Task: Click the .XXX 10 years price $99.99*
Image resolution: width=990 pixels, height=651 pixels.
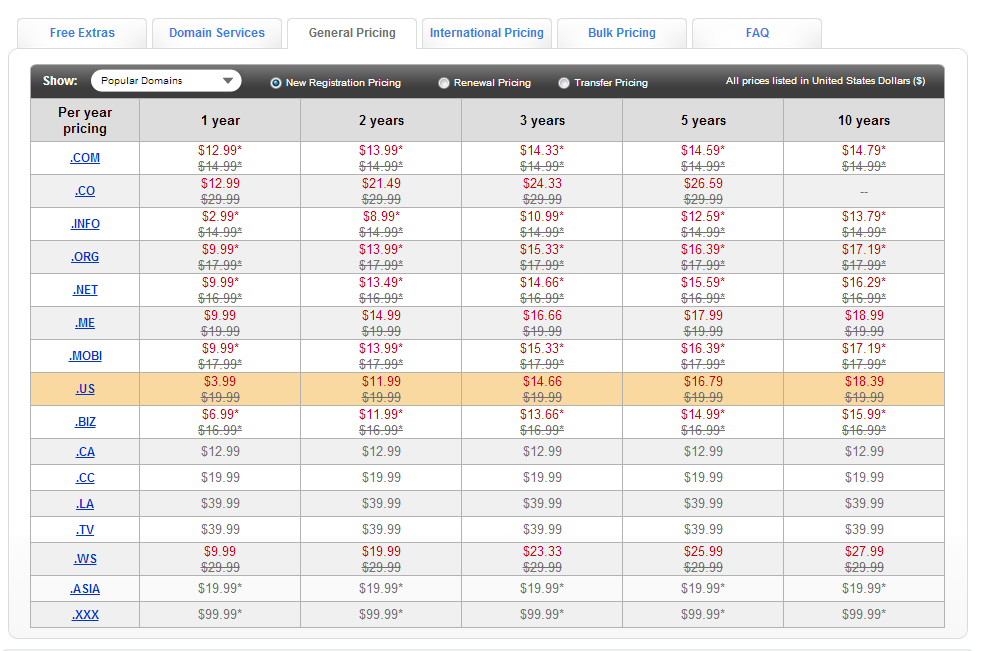Action: [x=864, y=614]
